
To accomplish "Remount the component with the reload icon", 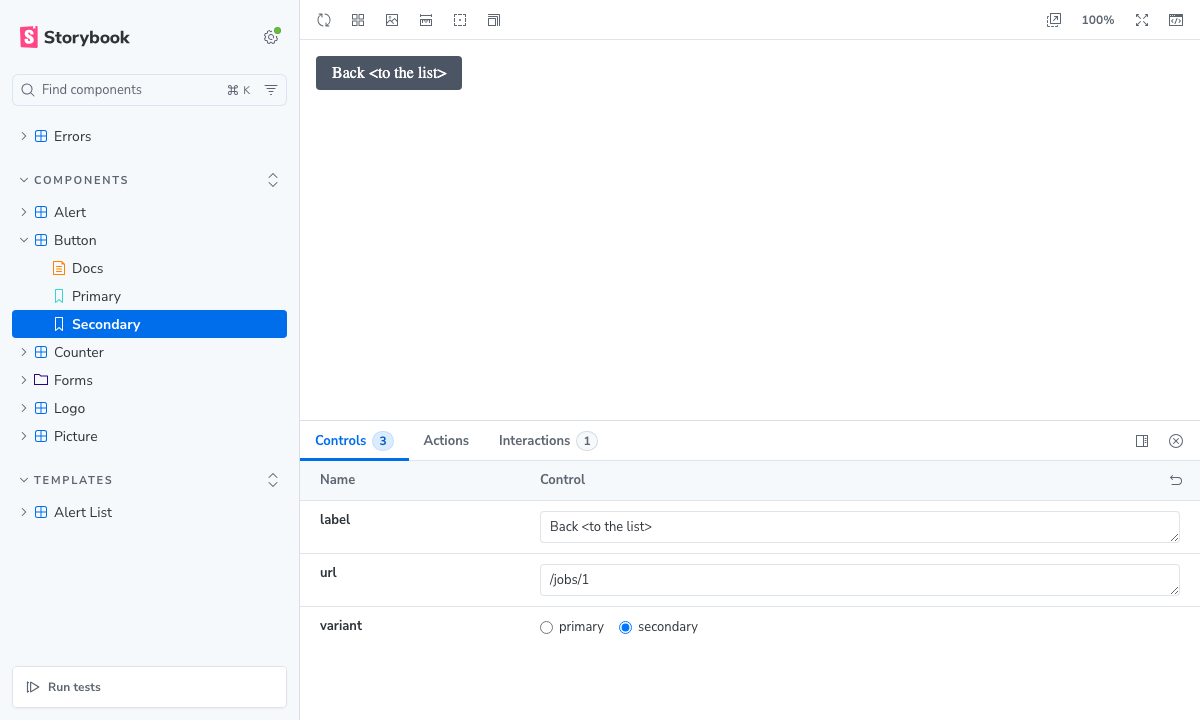I will (324, 20).
